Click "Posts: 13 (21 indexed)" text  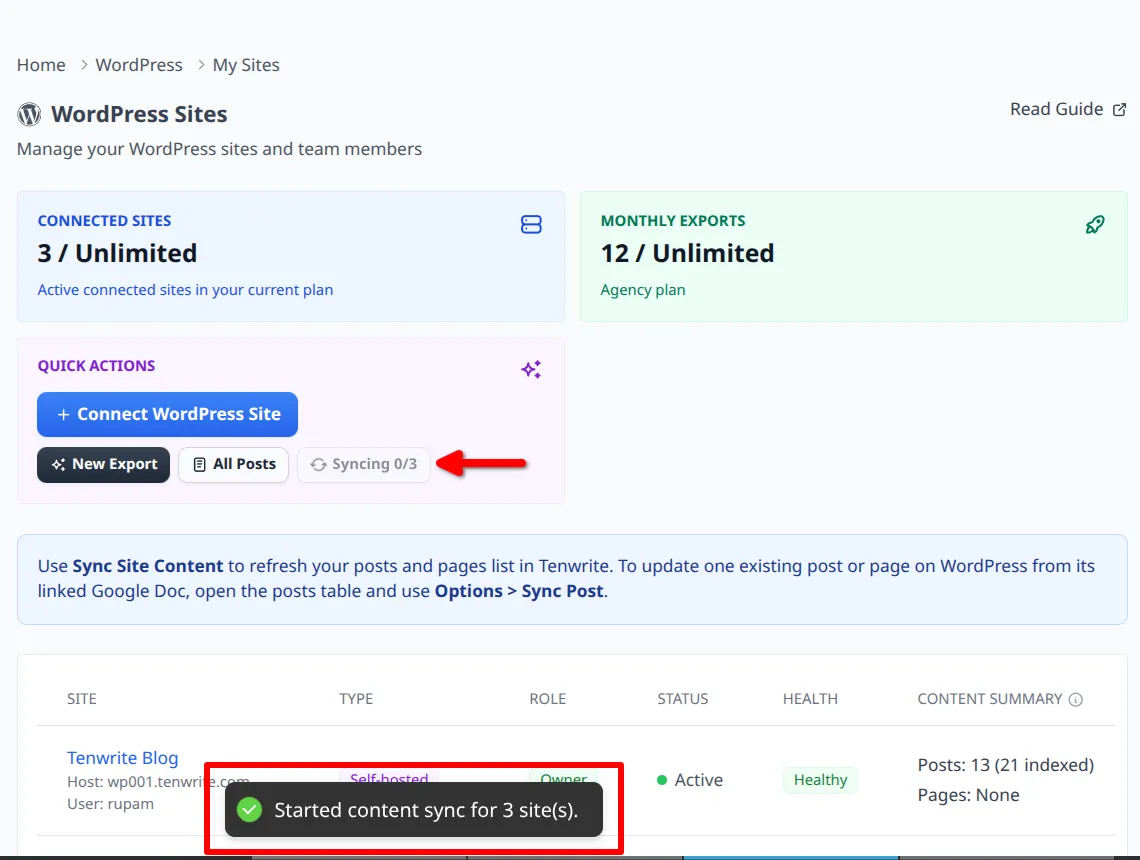pos(1005,765)
